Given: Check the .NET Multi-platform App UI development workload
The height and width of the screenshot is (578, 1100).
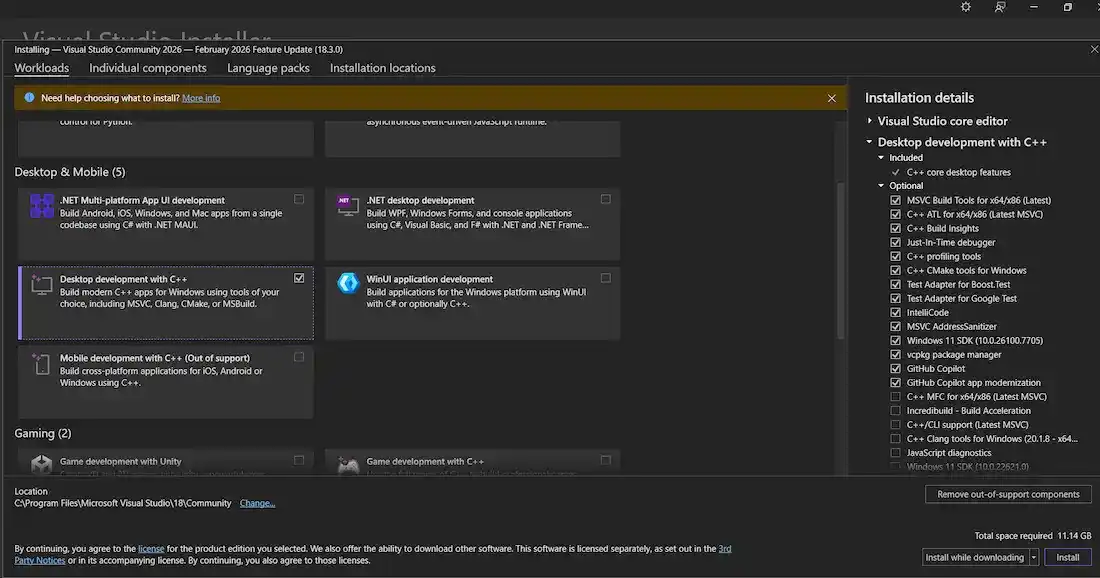Looking at the screenshot, I should [x=299, y=199].
